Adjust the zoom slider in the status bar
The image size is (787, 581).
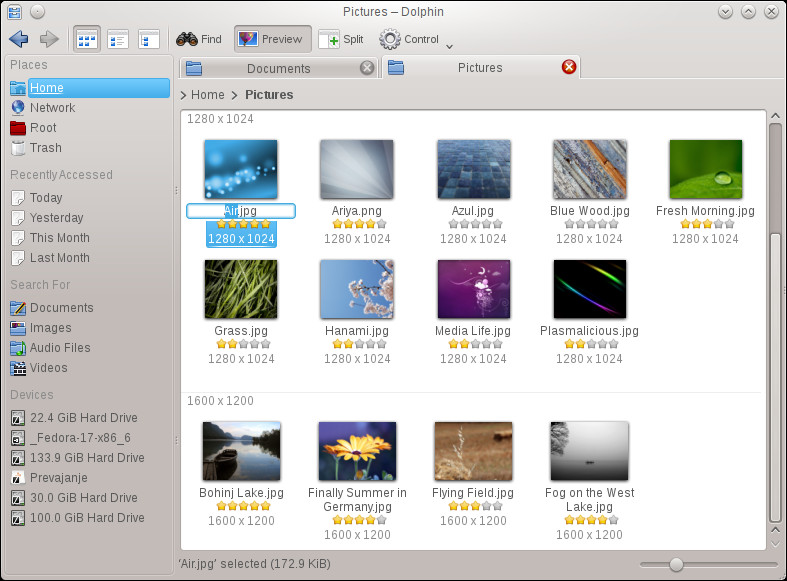676,564
